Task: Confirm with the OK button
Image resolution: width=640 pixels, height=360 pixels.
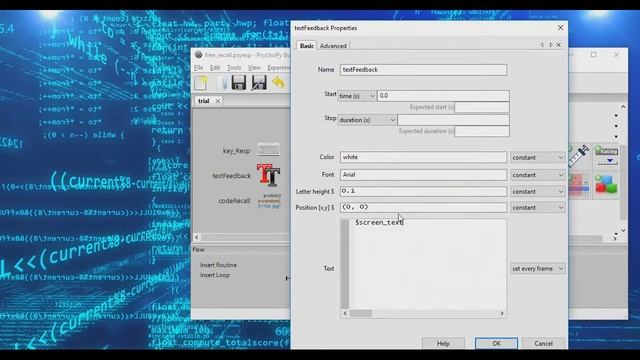Action: pos(496,343)
